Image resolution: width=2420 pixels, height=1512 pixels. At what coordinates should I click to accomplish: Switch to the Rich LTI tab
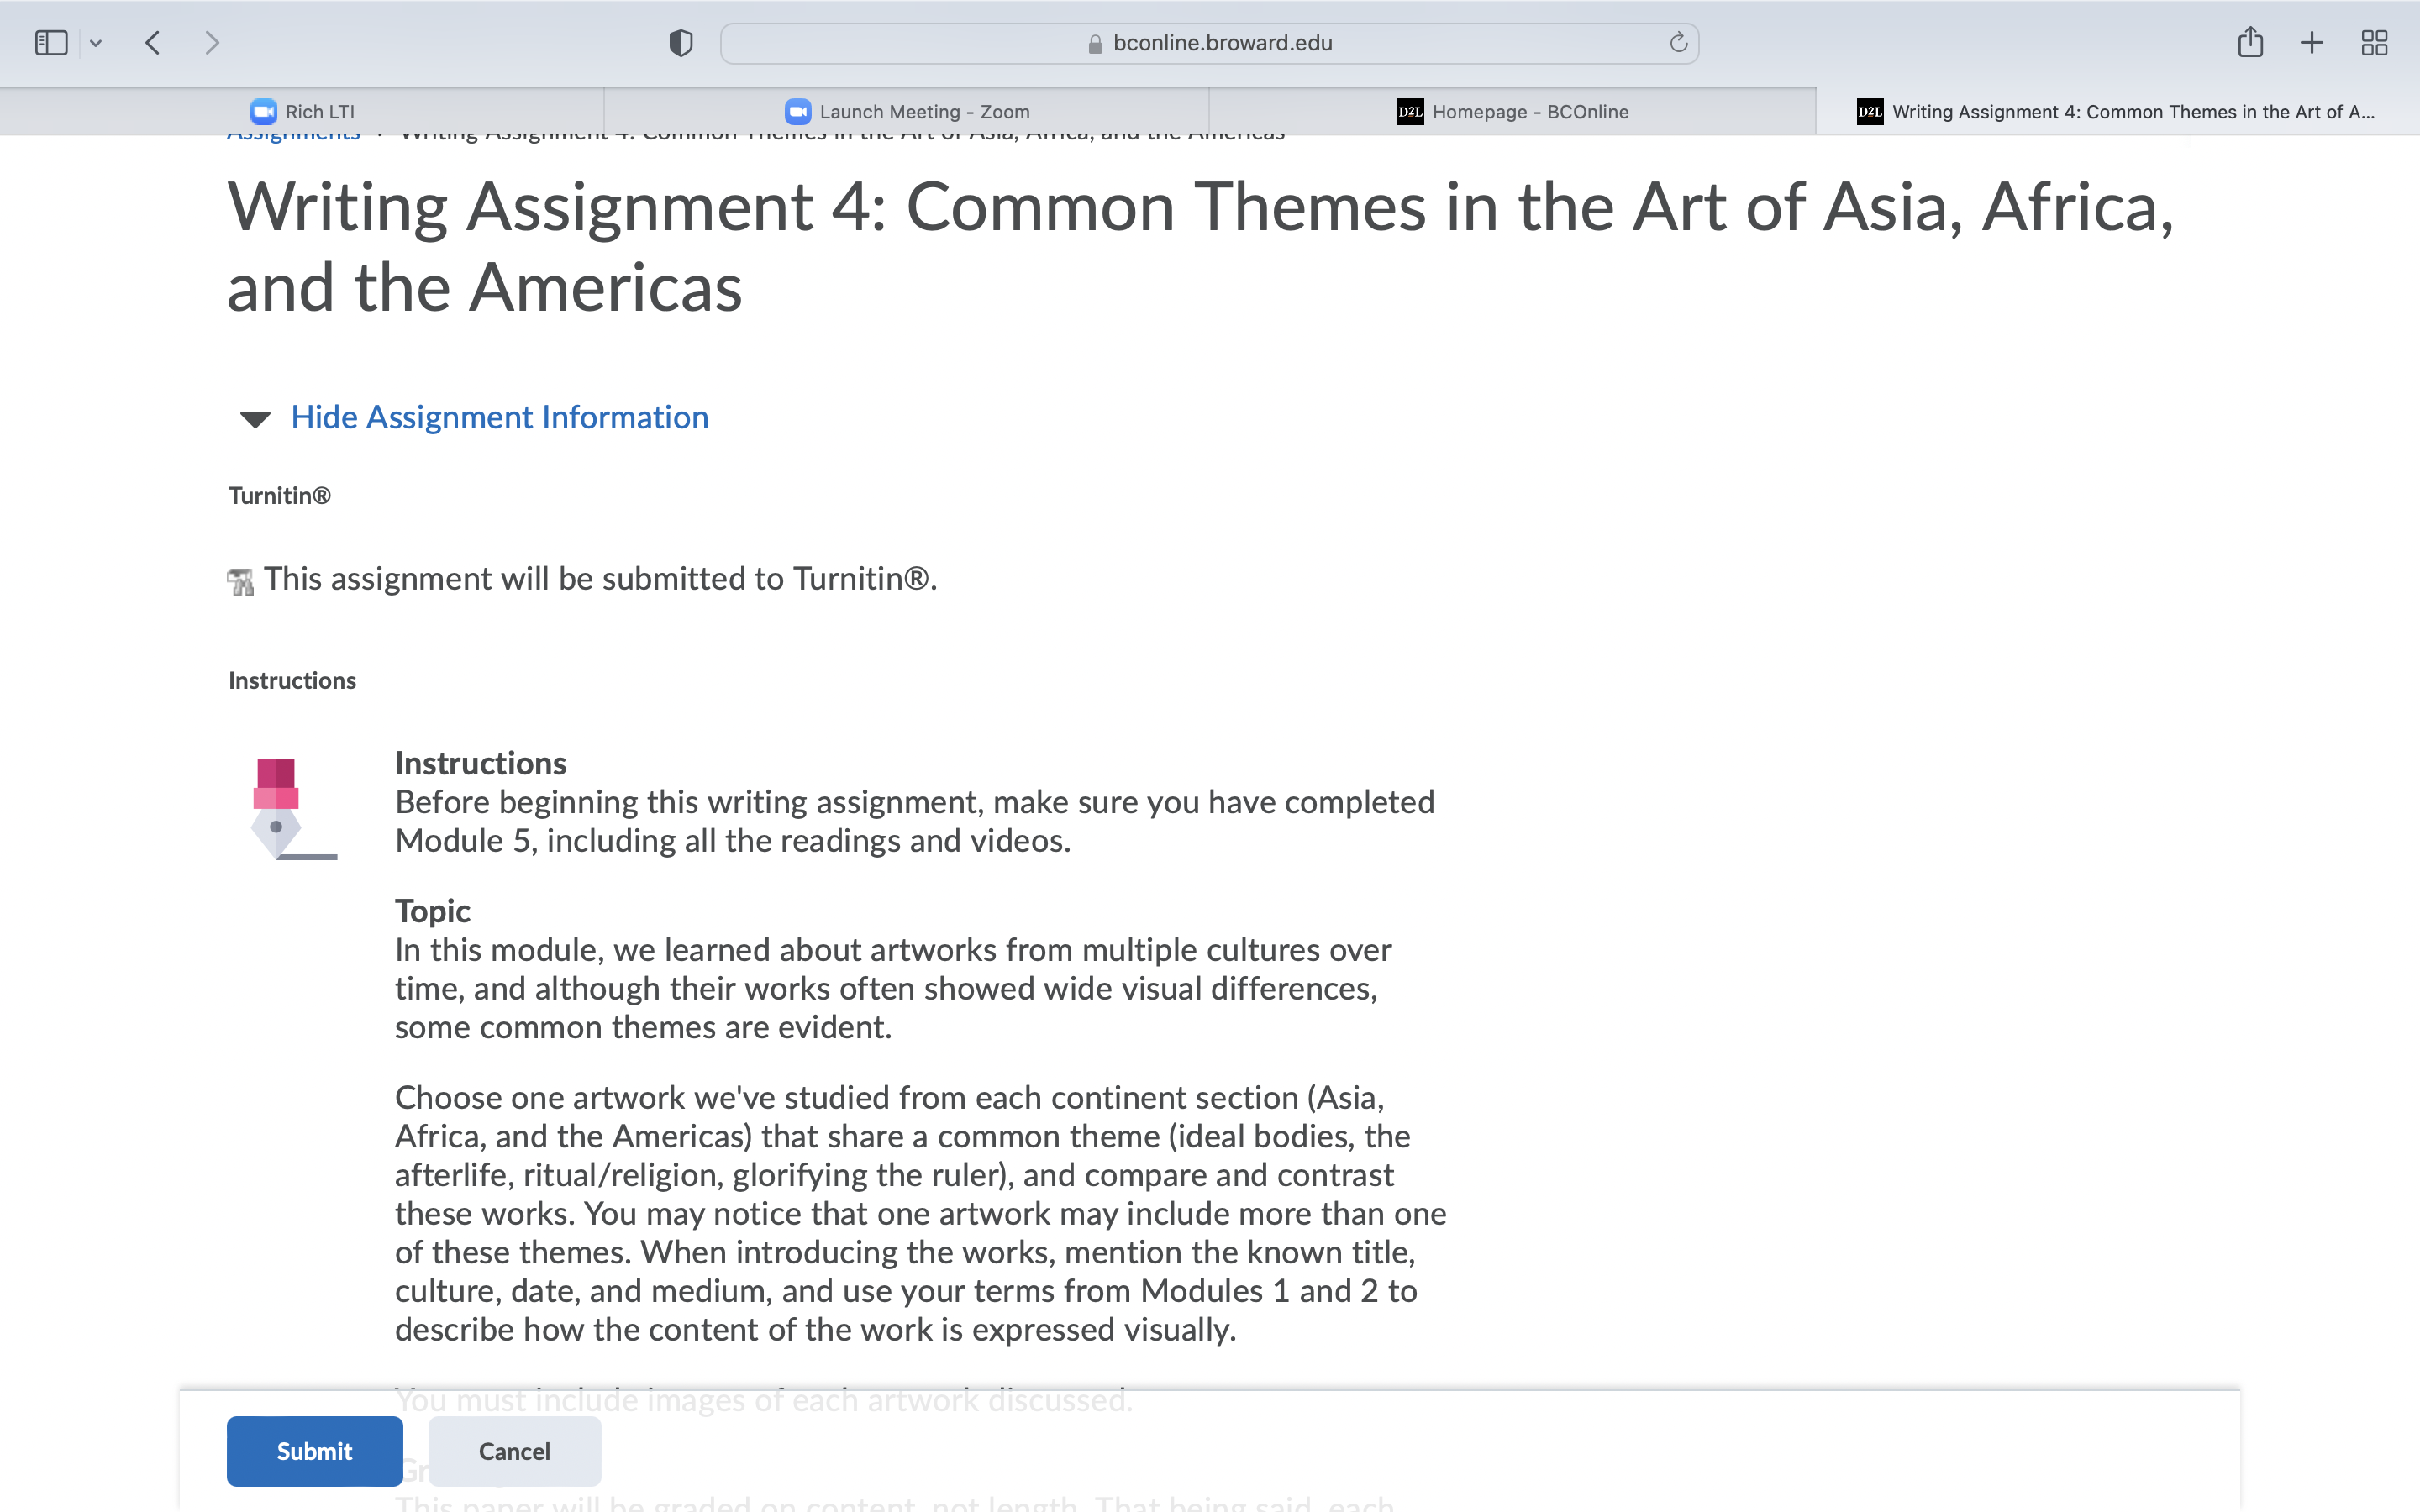point(302,112)
